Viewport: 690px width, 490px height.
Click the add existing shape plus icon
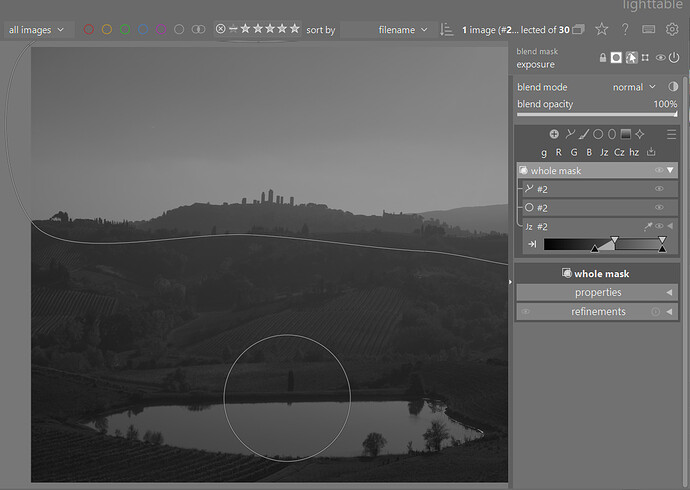coord(554,134)
